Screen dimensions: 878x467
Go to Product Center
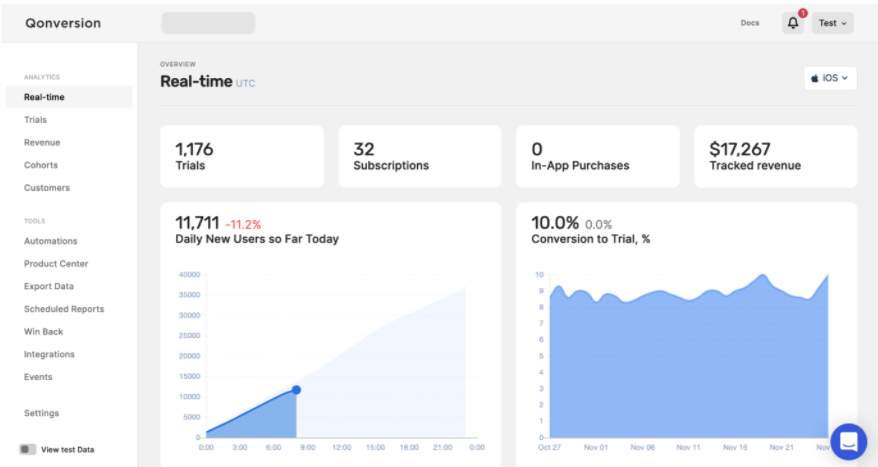[x=56, y=264]
